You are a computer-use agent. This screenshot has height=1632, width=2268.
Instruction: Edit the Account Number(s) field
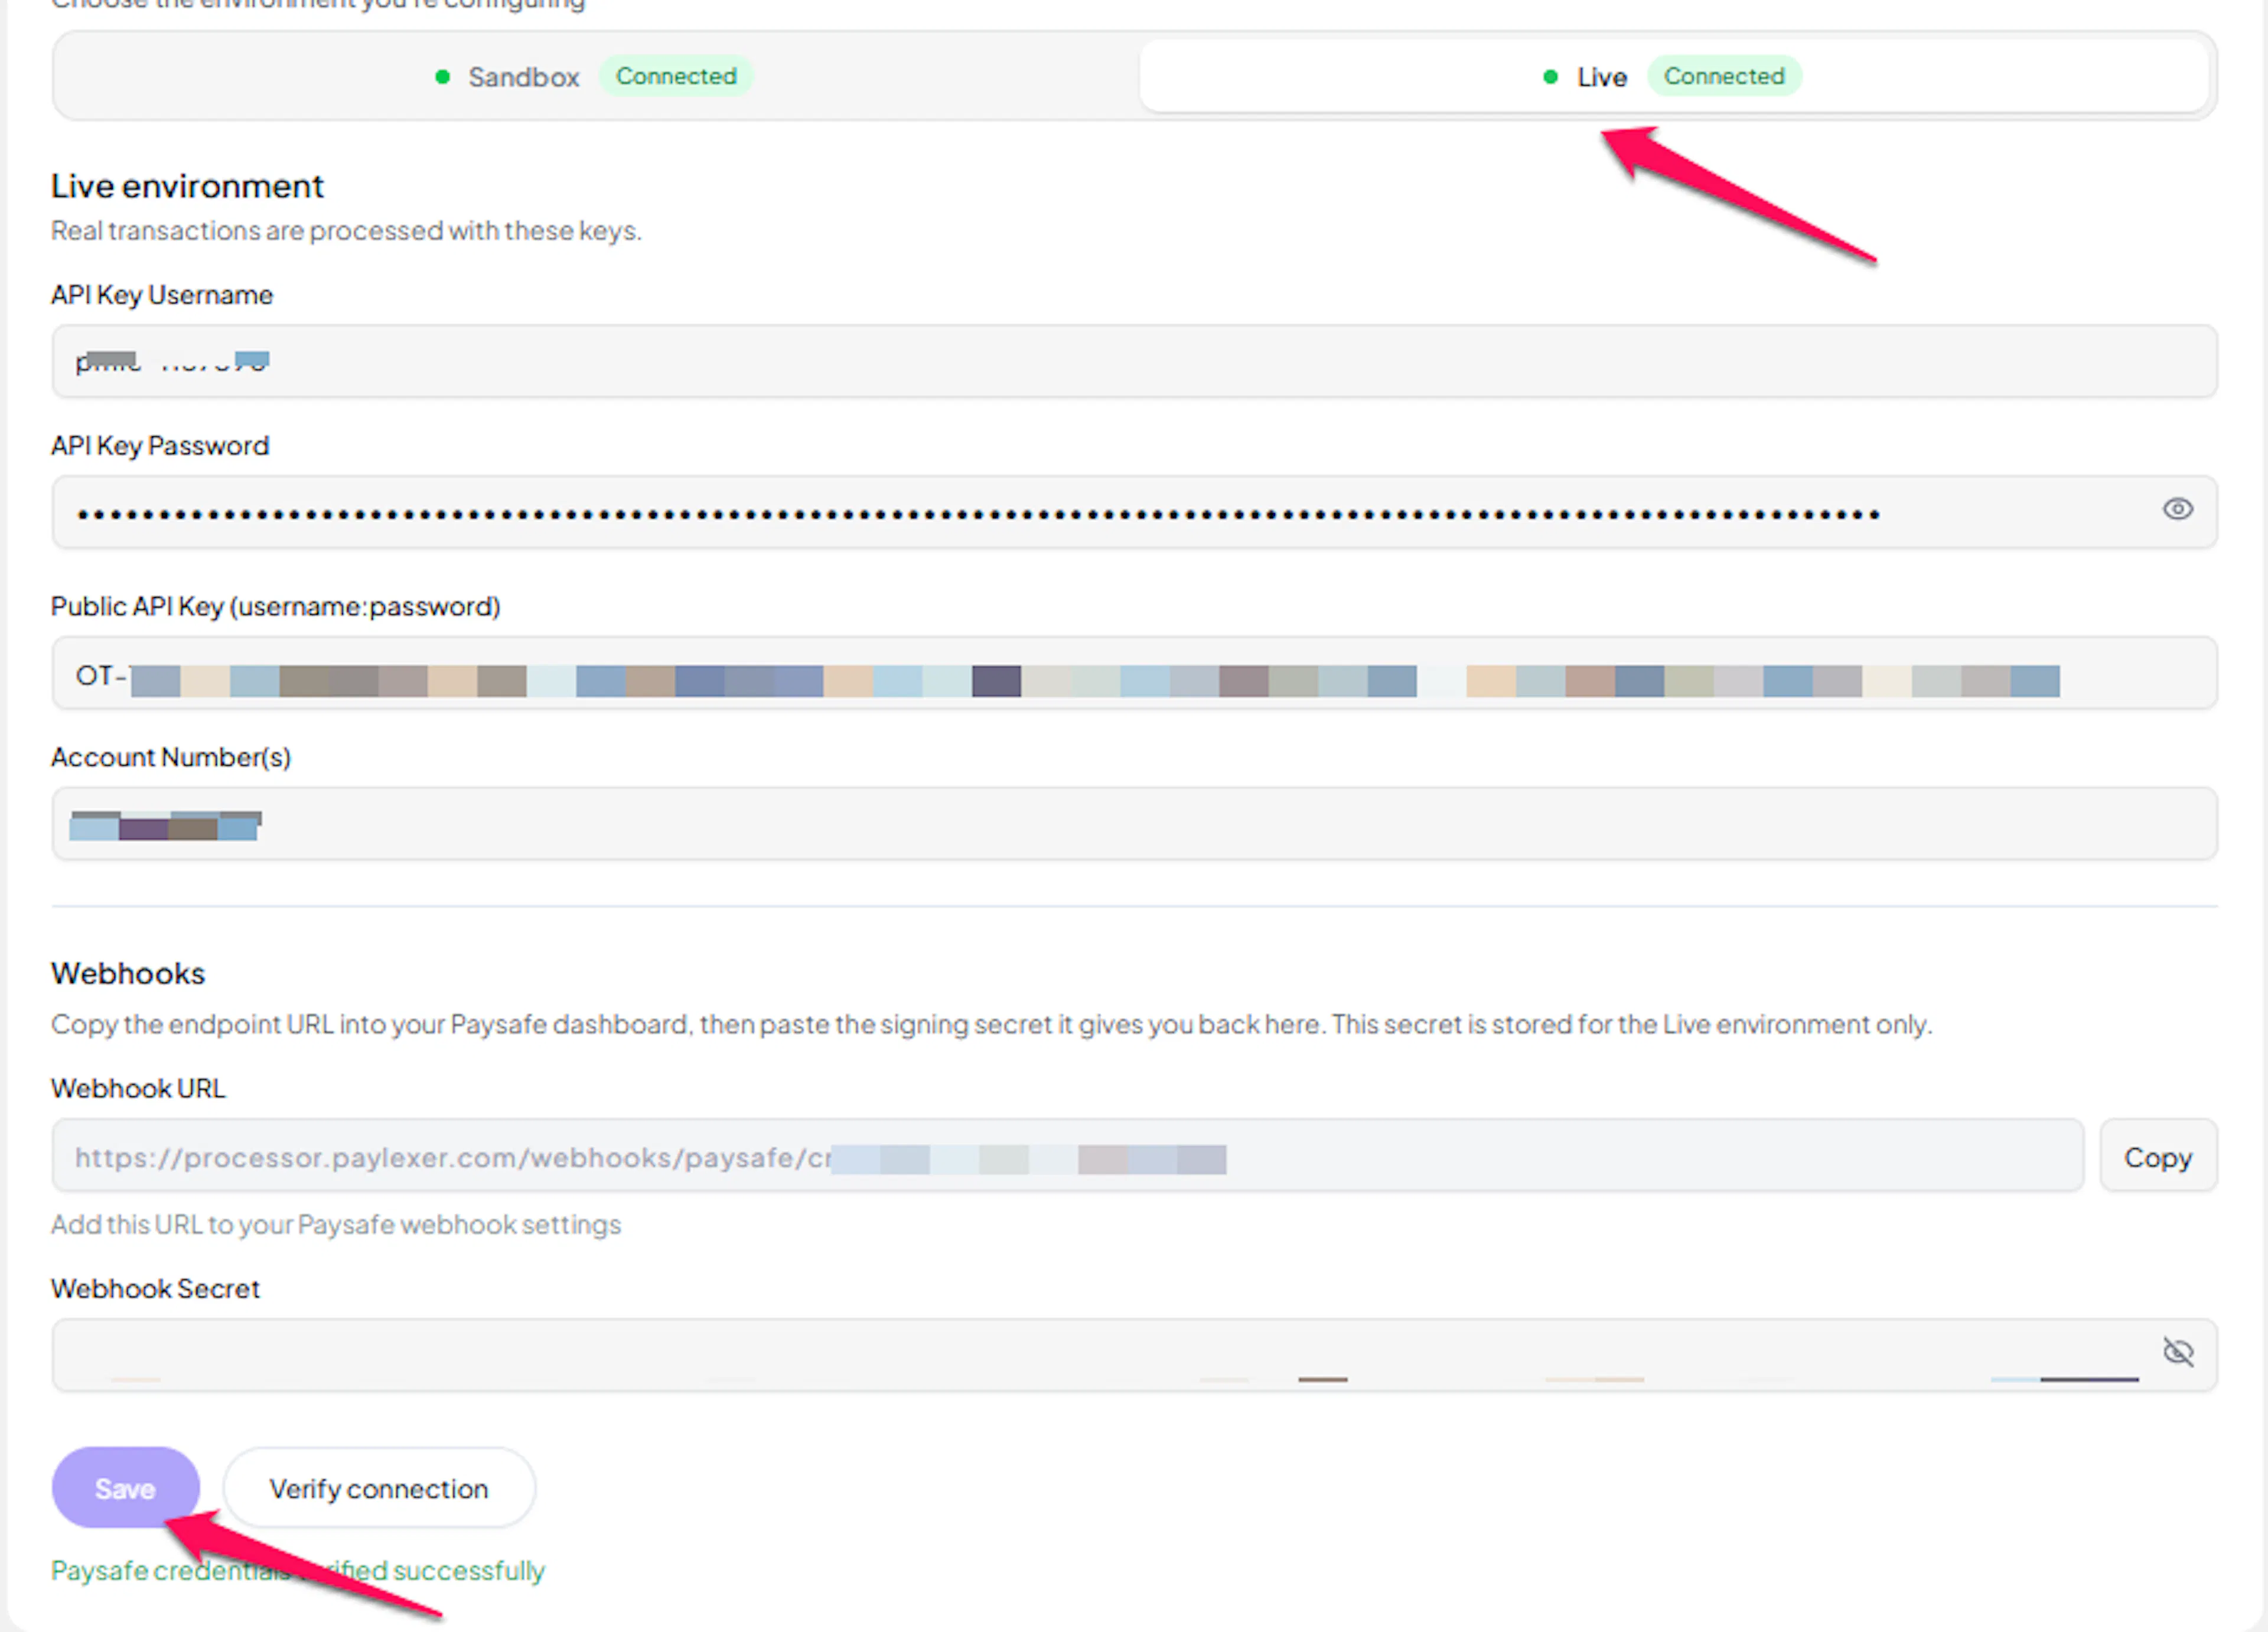coord(1134,824)
